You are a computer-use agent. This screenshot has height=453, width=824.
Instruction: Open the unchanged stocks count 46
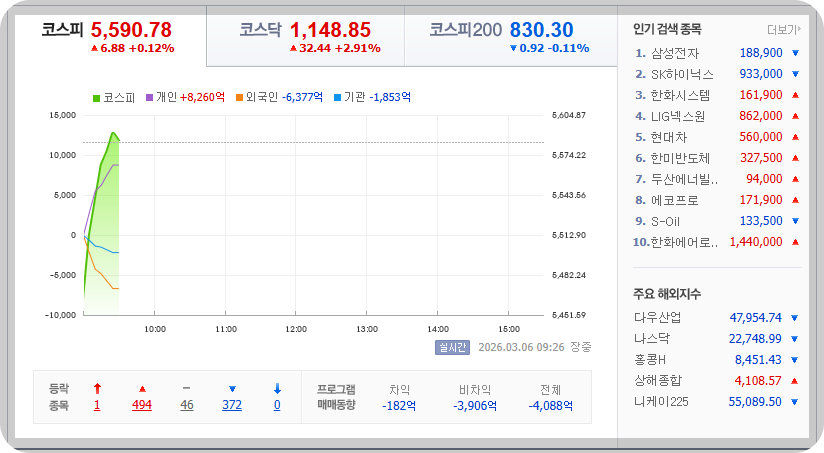coord(187,405)
